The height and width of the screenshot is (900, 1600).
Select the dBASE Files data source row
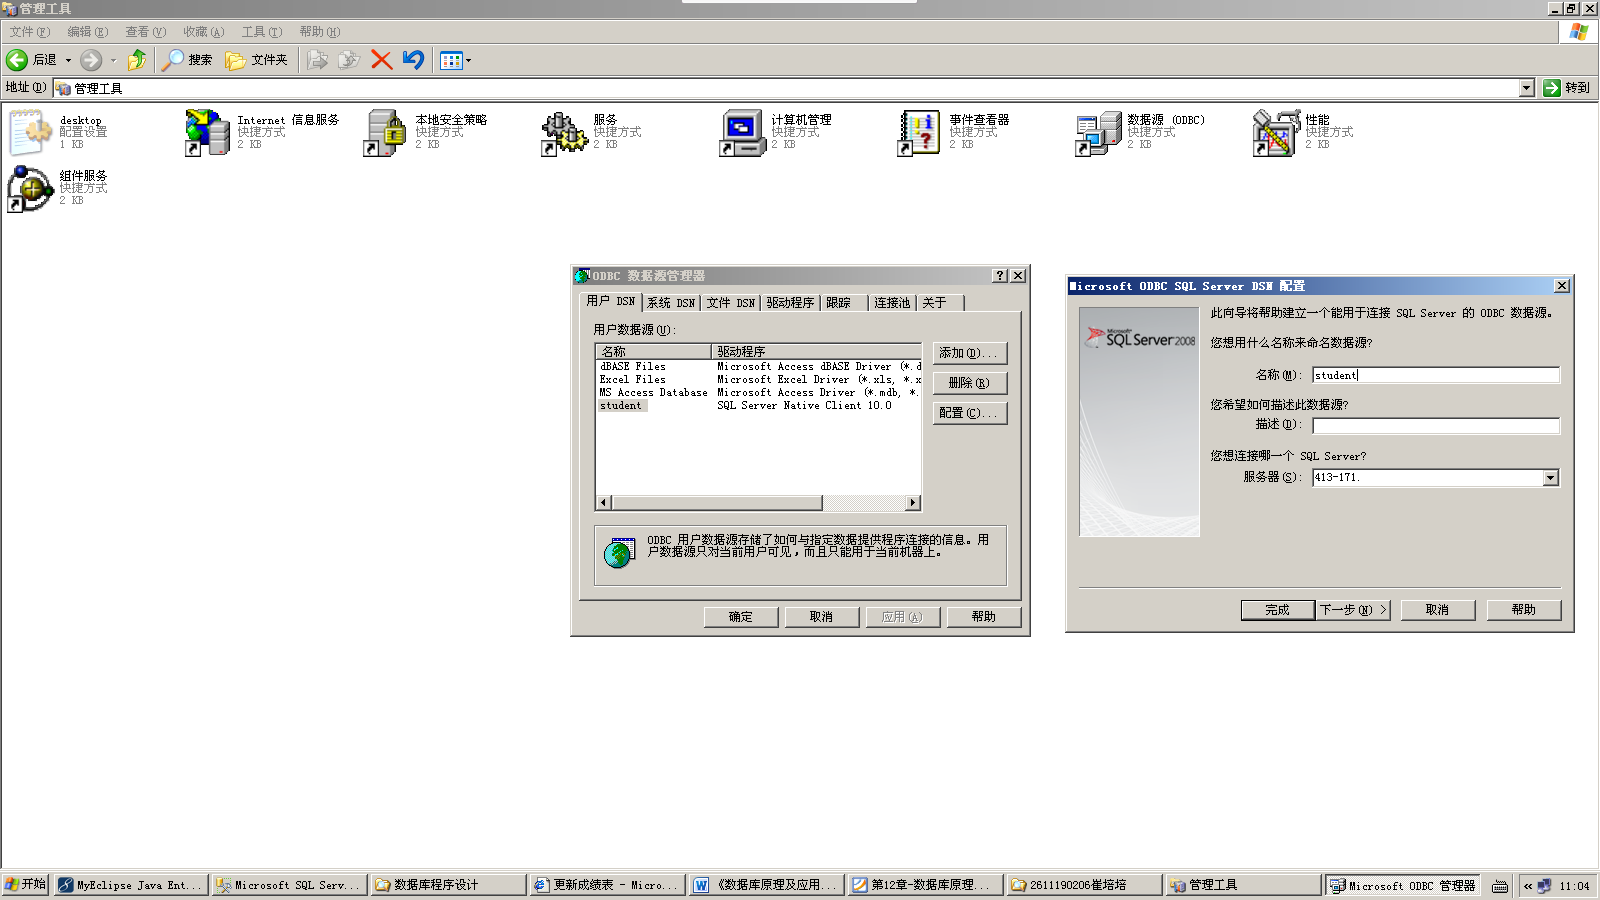pos(758,367)
